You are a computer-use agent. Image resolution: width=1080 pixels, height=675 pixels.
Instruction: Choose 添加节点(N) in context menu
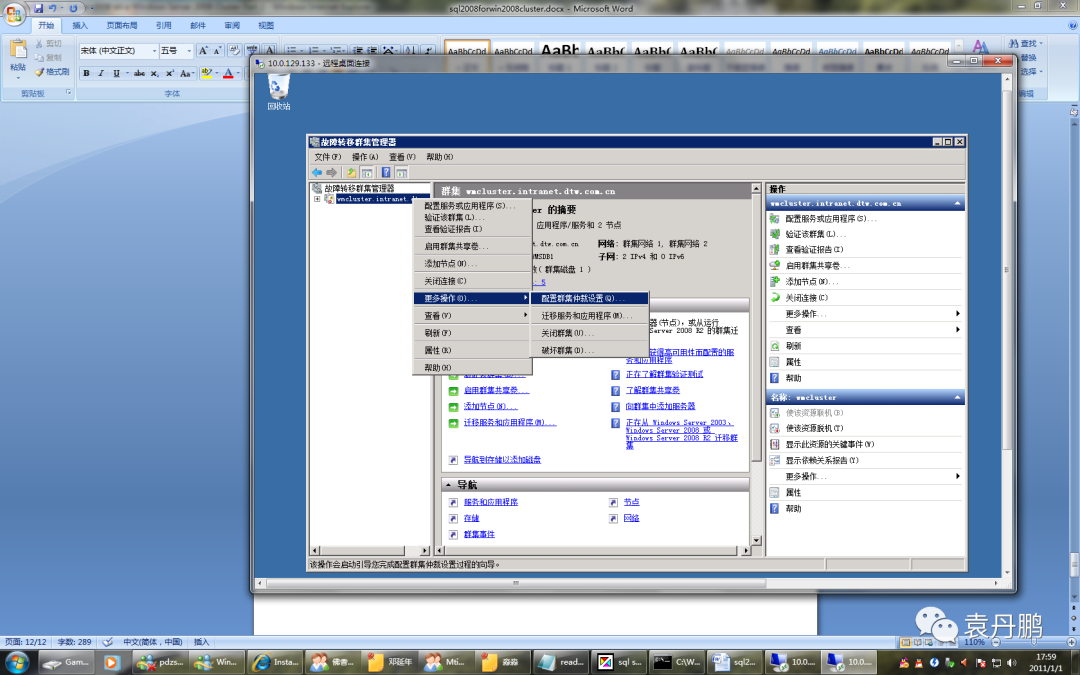472,263
